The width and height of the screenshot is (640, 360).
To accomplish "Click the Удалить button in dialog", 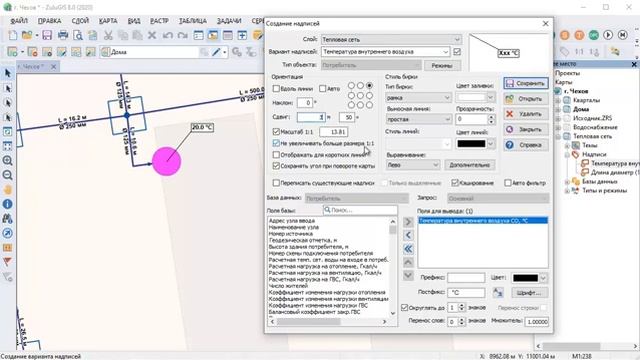I will (x=526, y=114).
